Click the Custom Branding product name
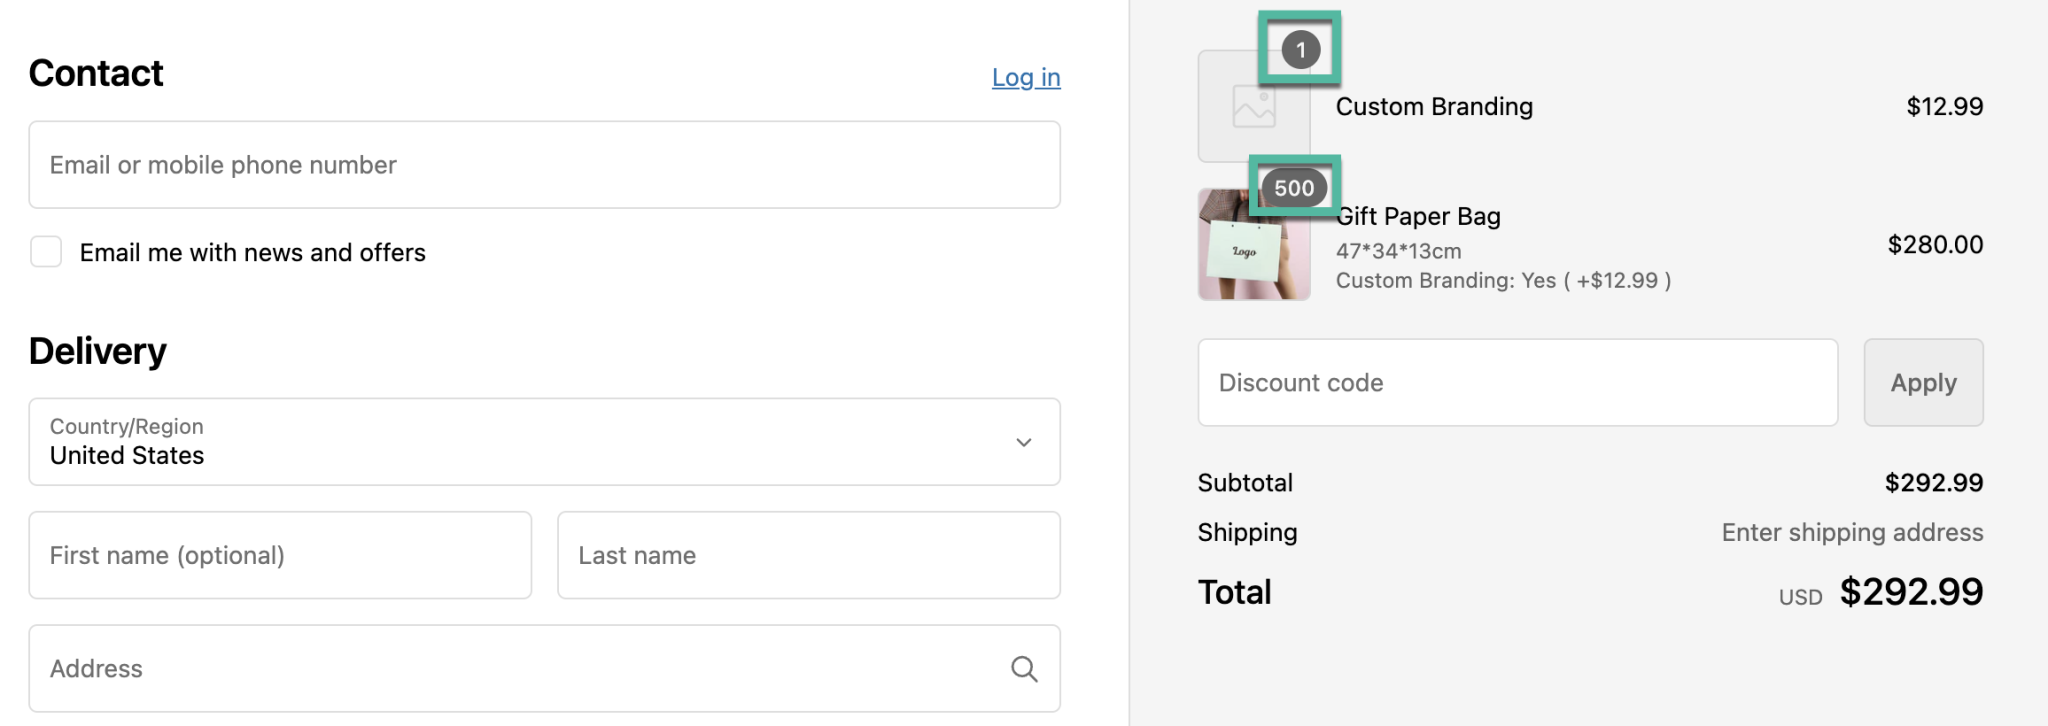The width and height of the screenshot is (2048, 726). (1434, 107)
